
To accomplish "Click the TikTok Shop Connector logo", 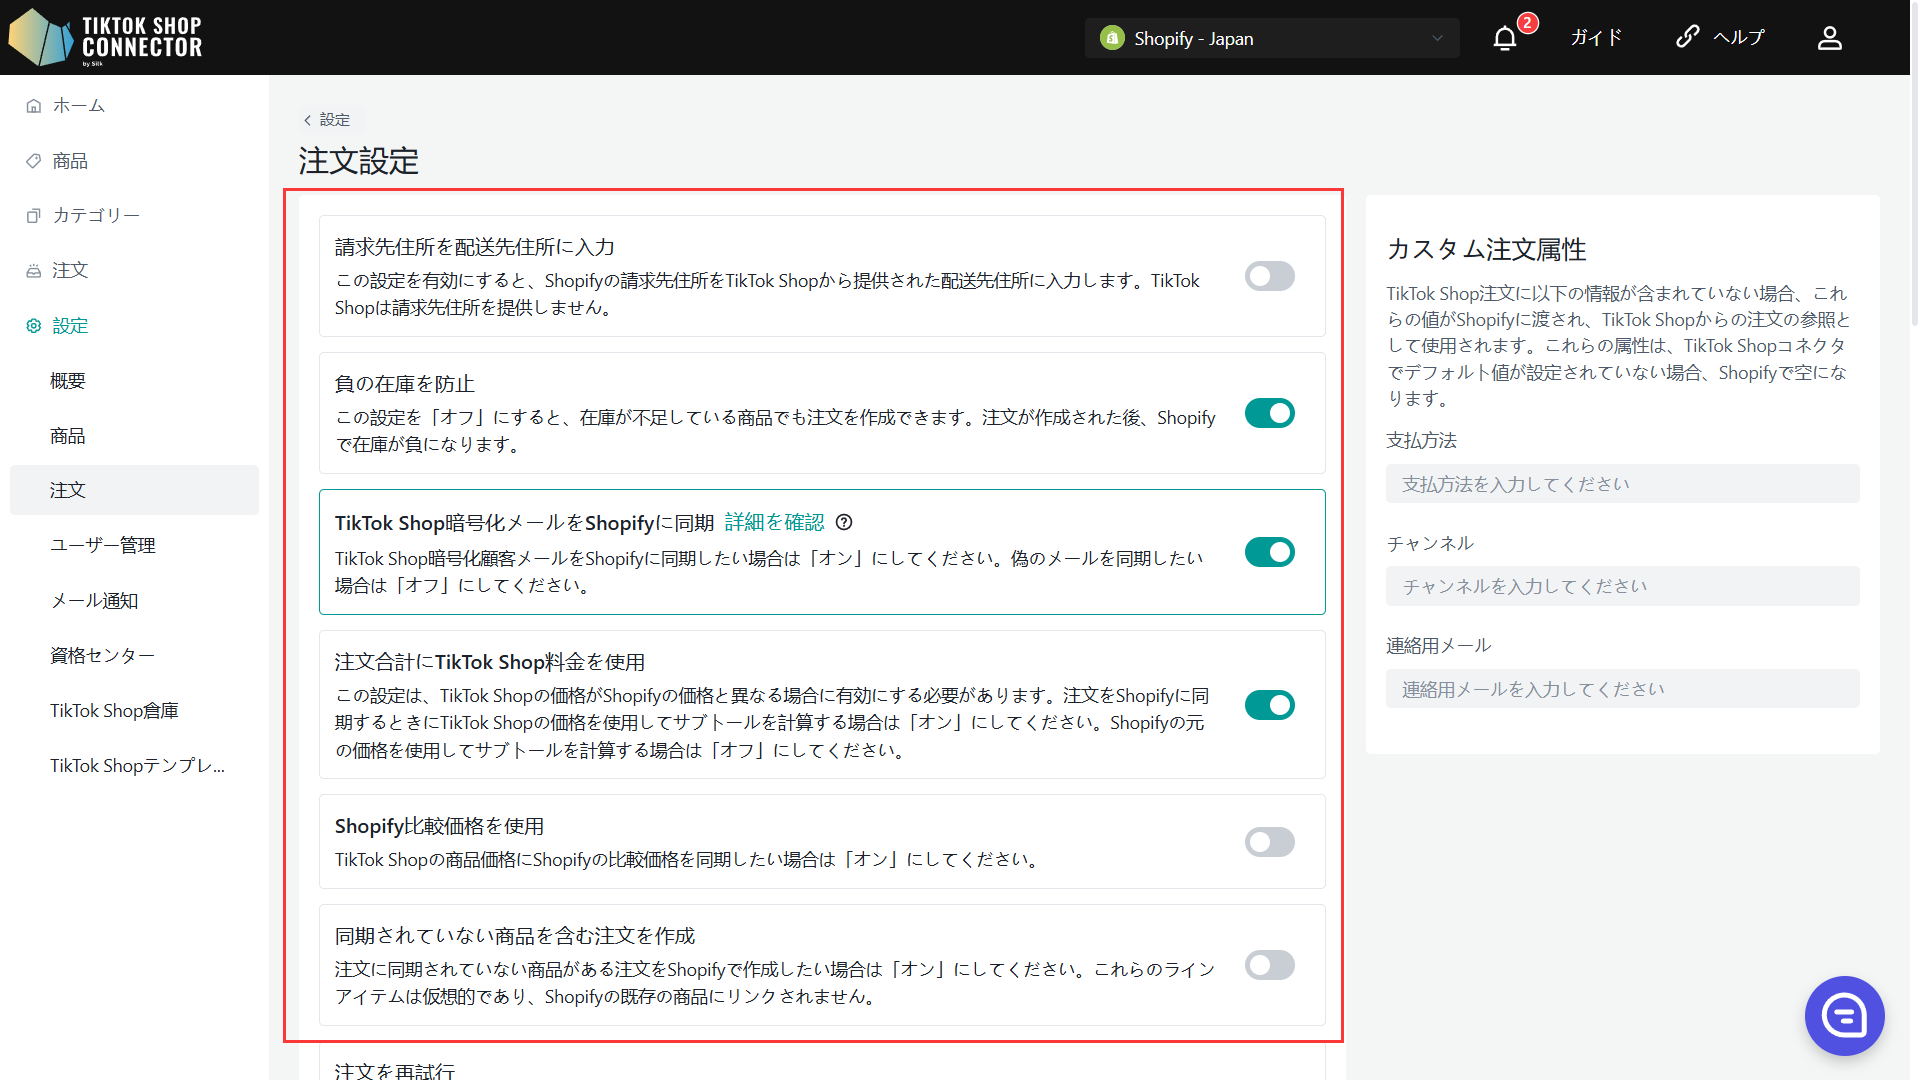I will pos(105,38).
